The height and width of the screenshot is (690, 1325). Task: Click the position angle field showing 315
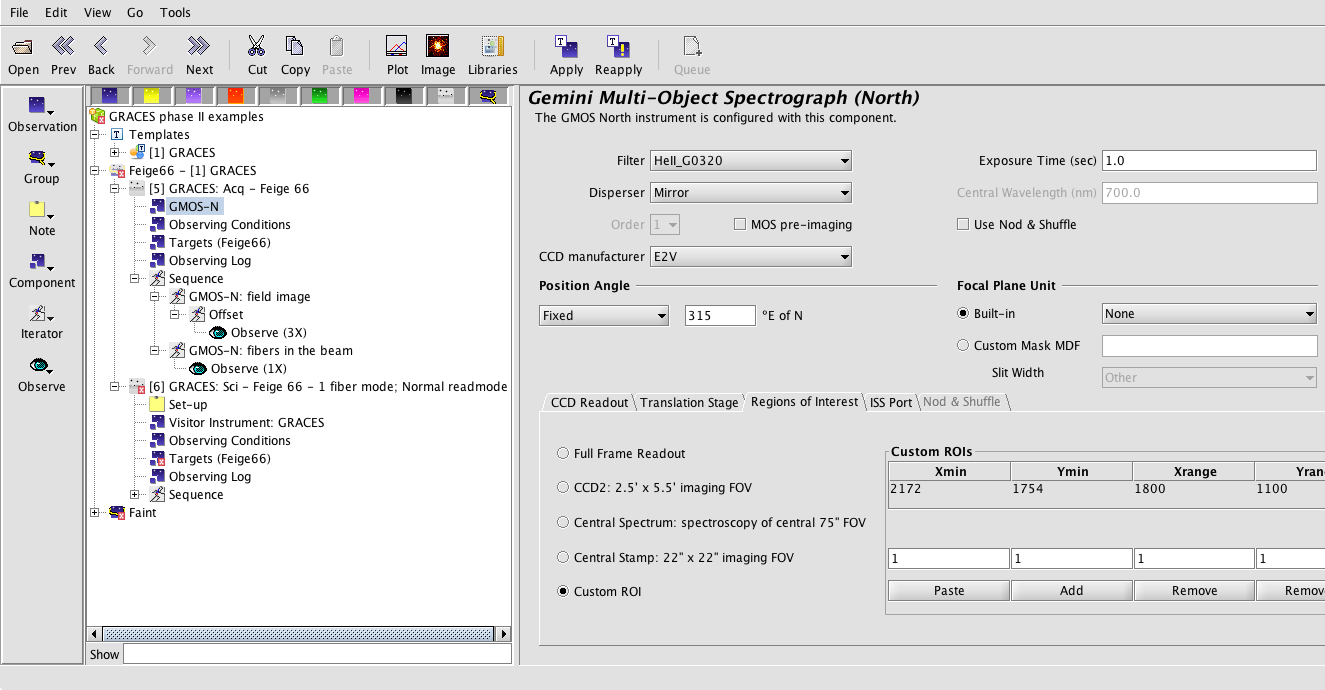720,315
